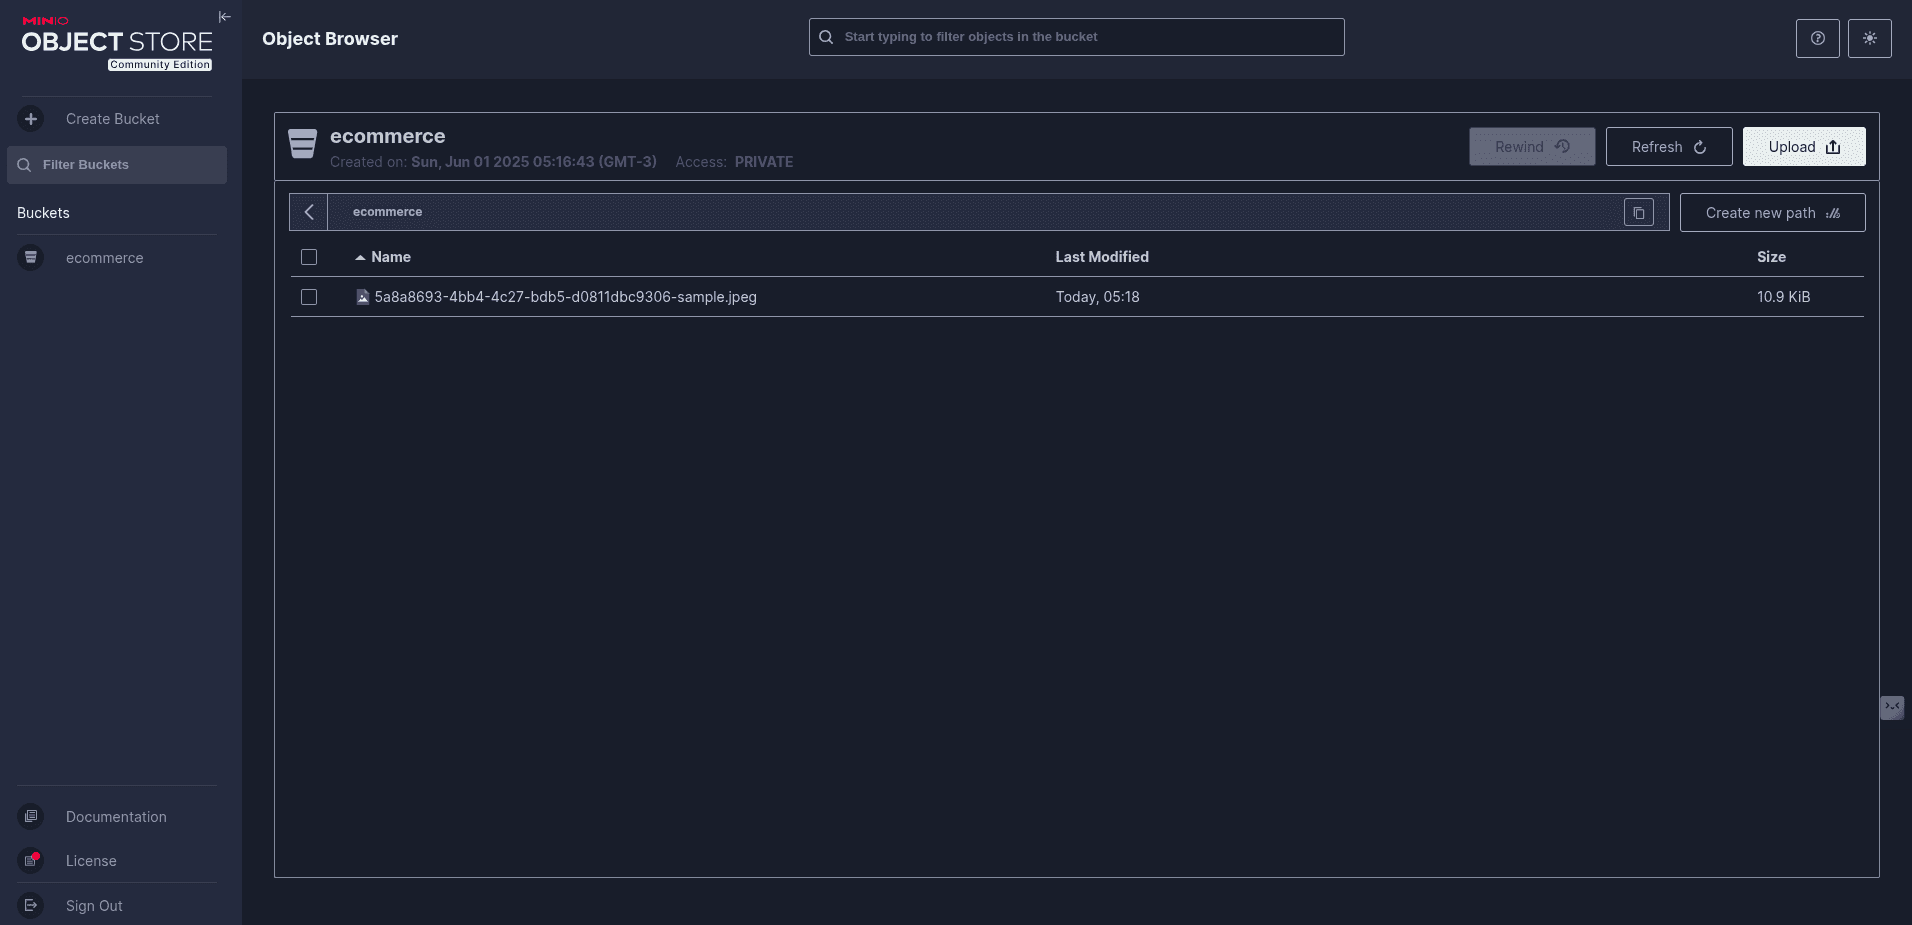Click the copy path icon
Screen dimensions: 1912x925
click(x=1638, y=213)
